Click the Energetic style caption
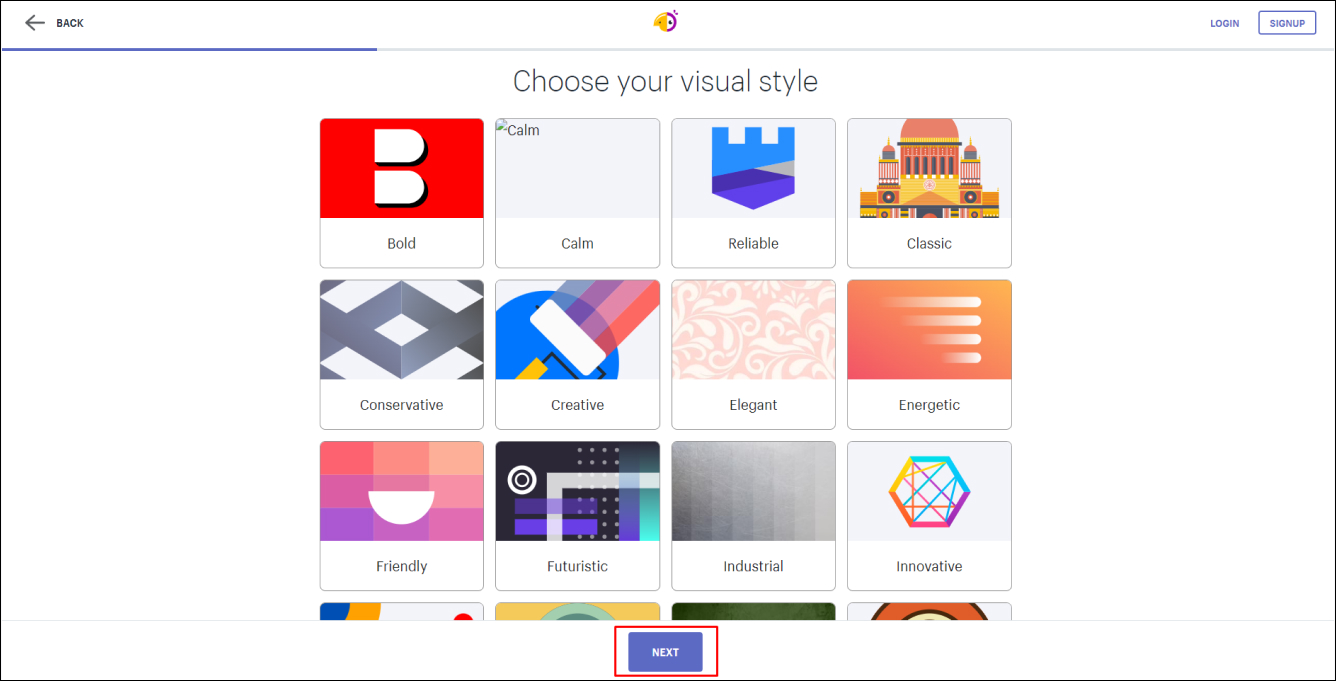Screen dimensions: 1336x681 point(929,405)
